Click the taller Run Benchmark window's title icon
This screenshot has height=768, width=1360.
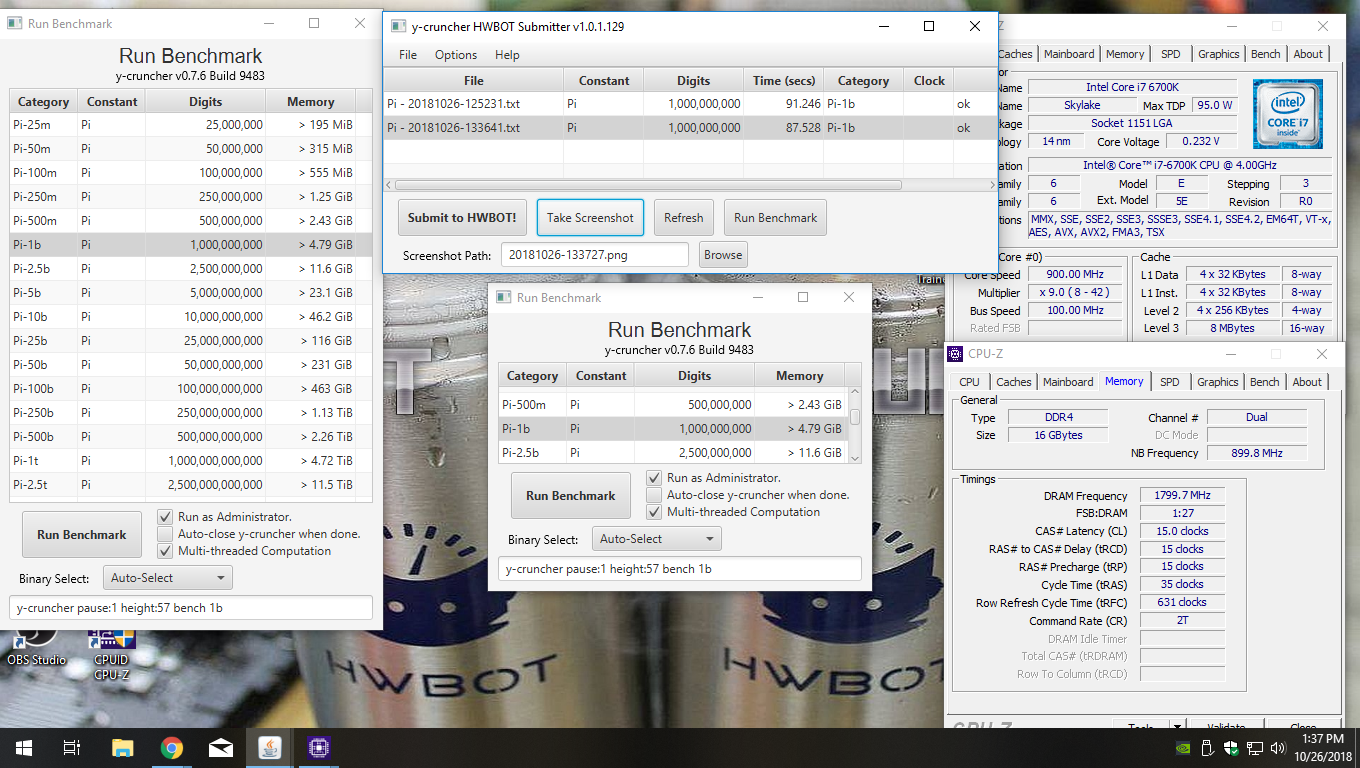tap(14, 23)
